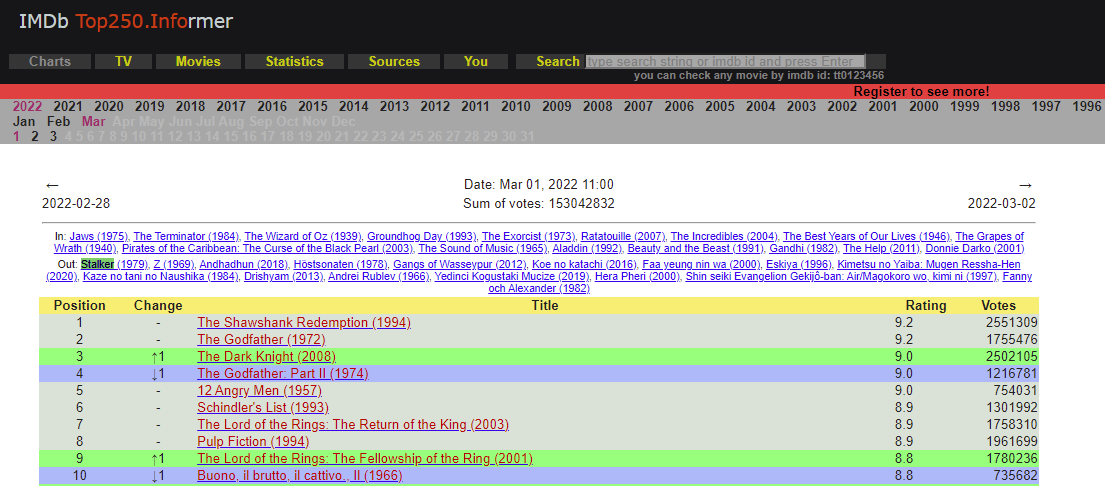
Task: Open the Sources menu
Action: click(394, 62)
